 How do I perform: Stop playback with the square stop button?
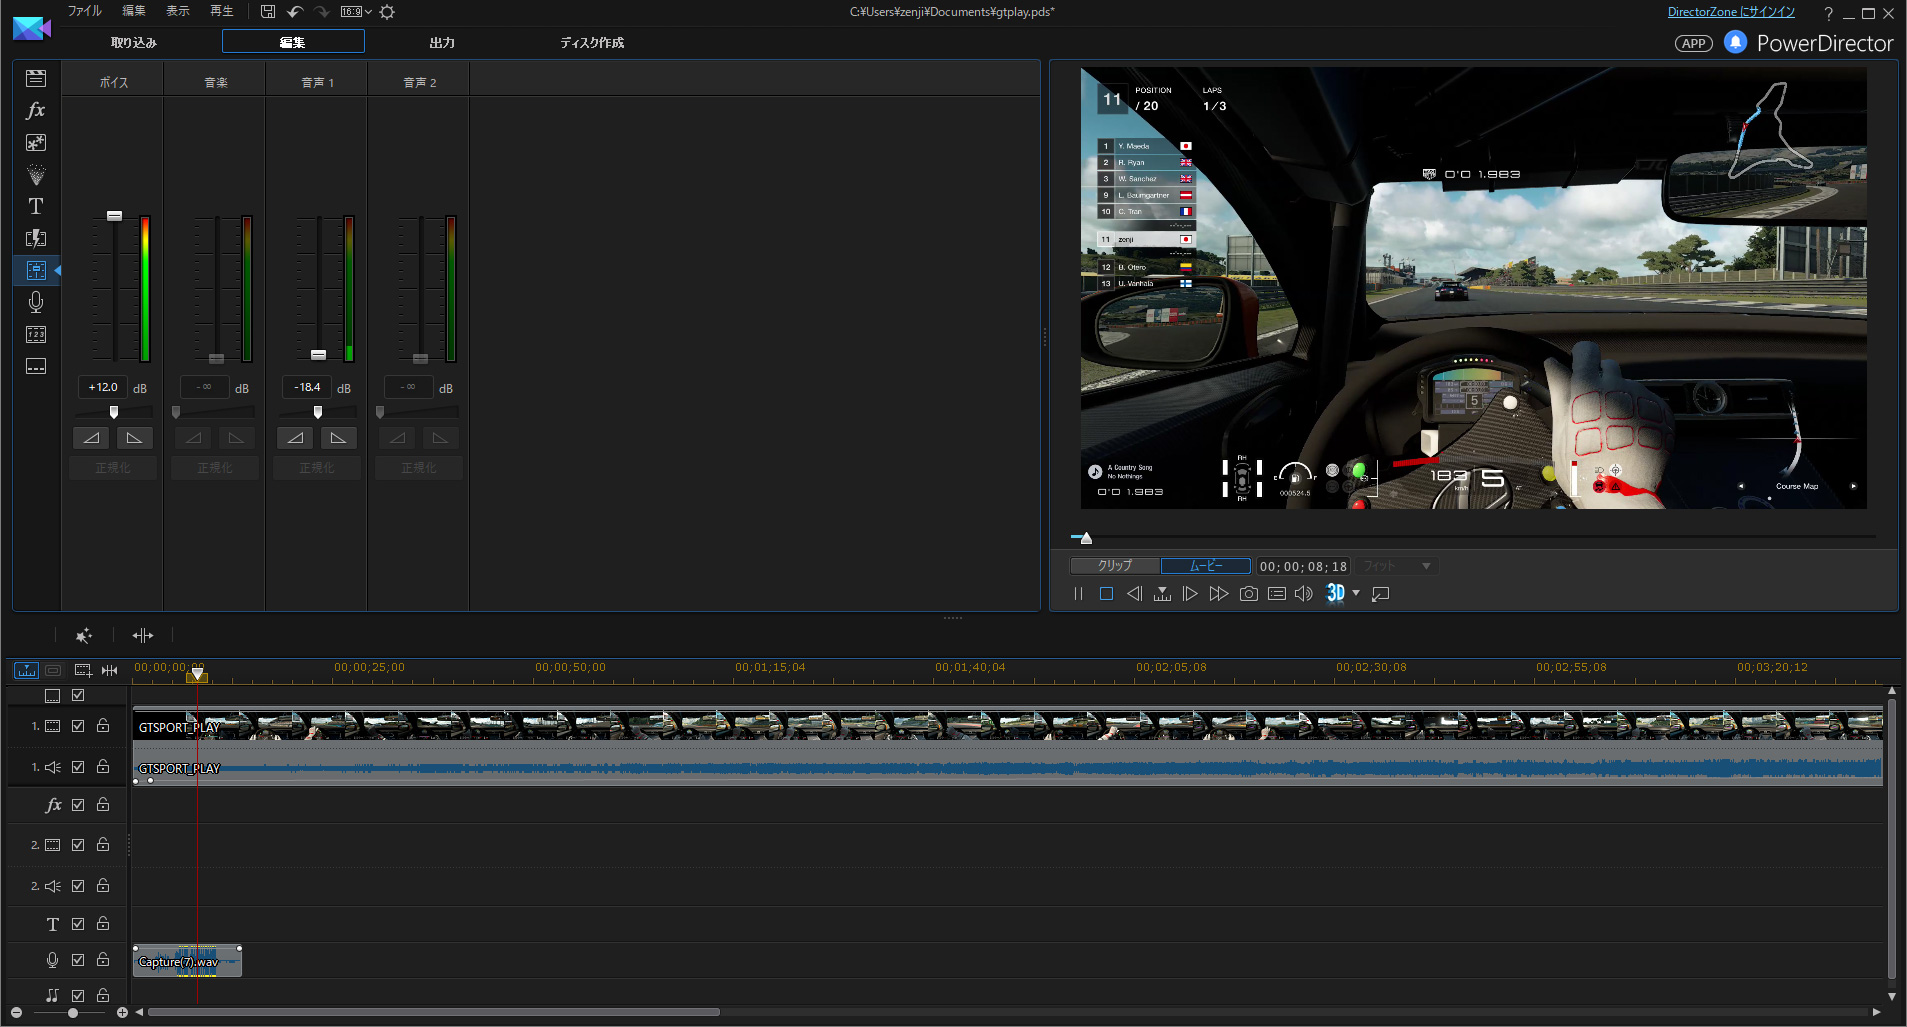click(1106, 594)
